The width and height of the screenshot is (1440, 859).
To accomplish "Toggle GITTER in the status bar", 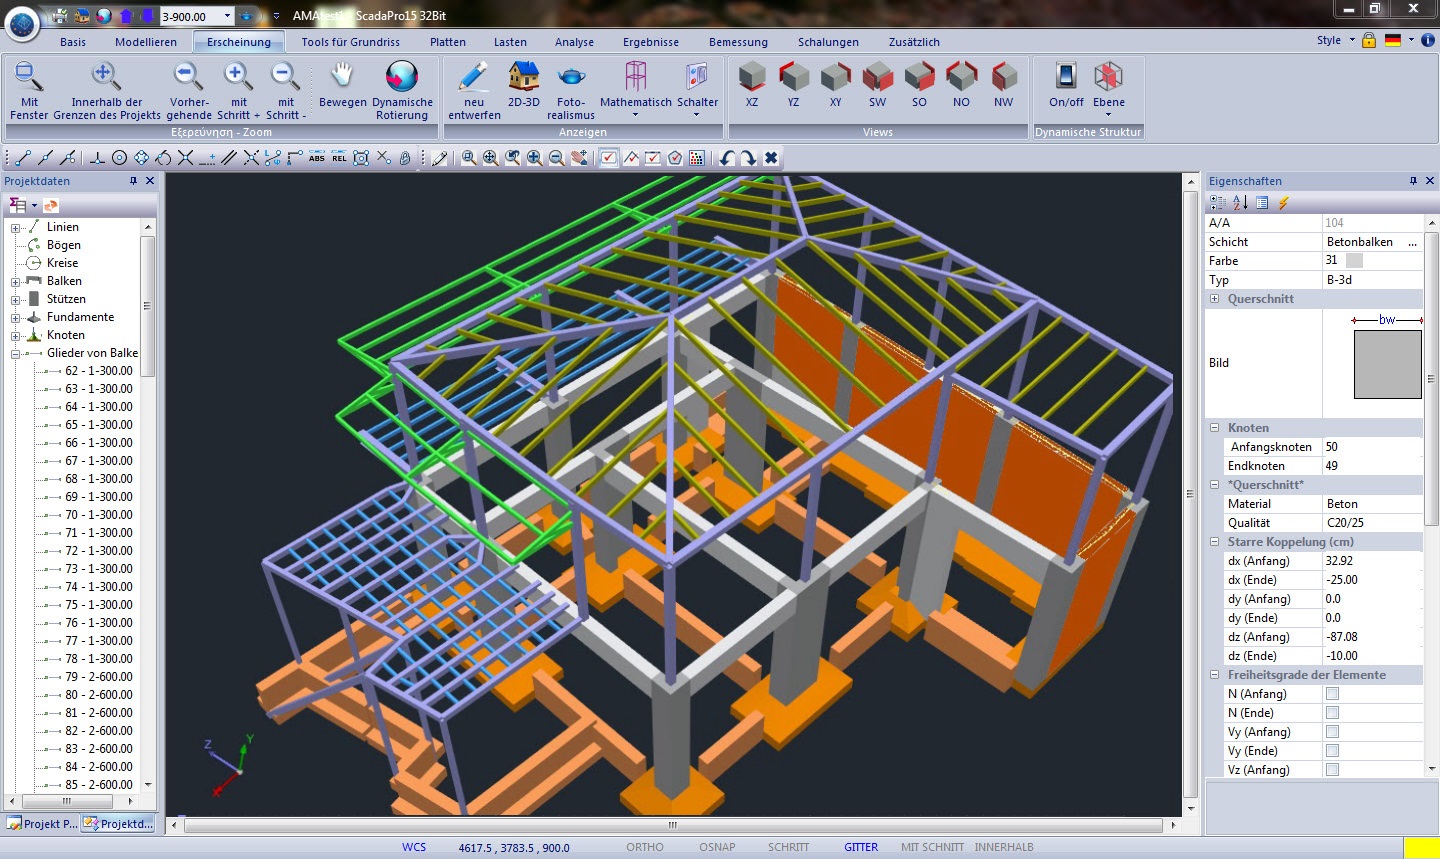I will [860, 847].
